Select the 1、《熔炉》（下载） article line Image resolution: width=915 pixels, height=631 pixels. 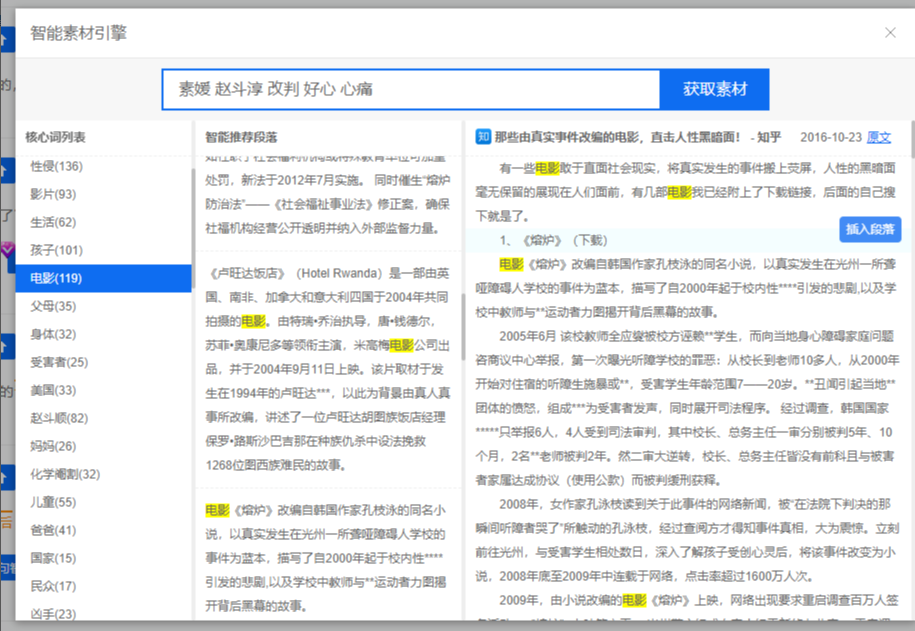[553, 240]
